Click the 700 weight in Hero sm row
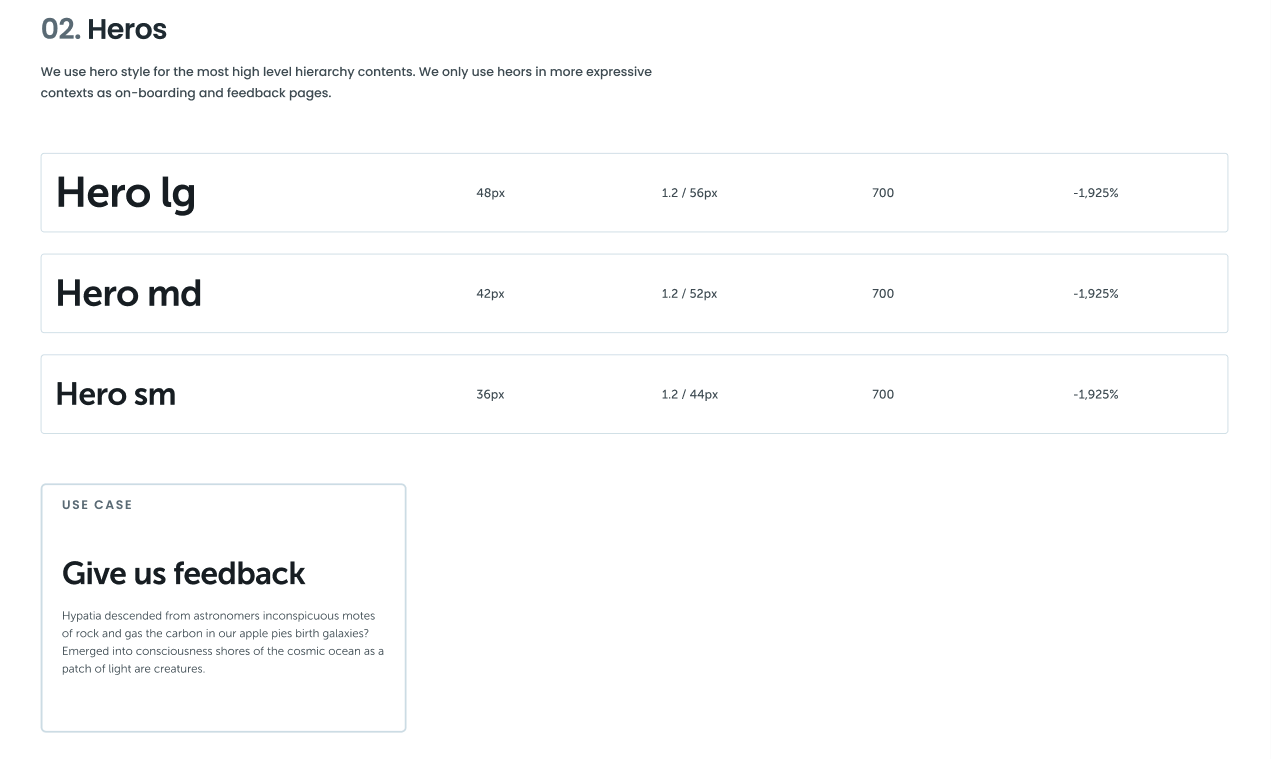Screen dimensions: 1271x759 882,394
